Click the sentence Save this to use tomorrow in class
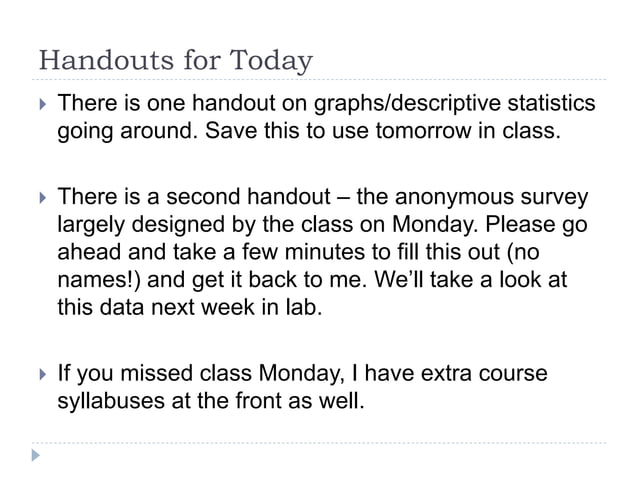This screenshot has width=638, height=478. tap(382, 131)
